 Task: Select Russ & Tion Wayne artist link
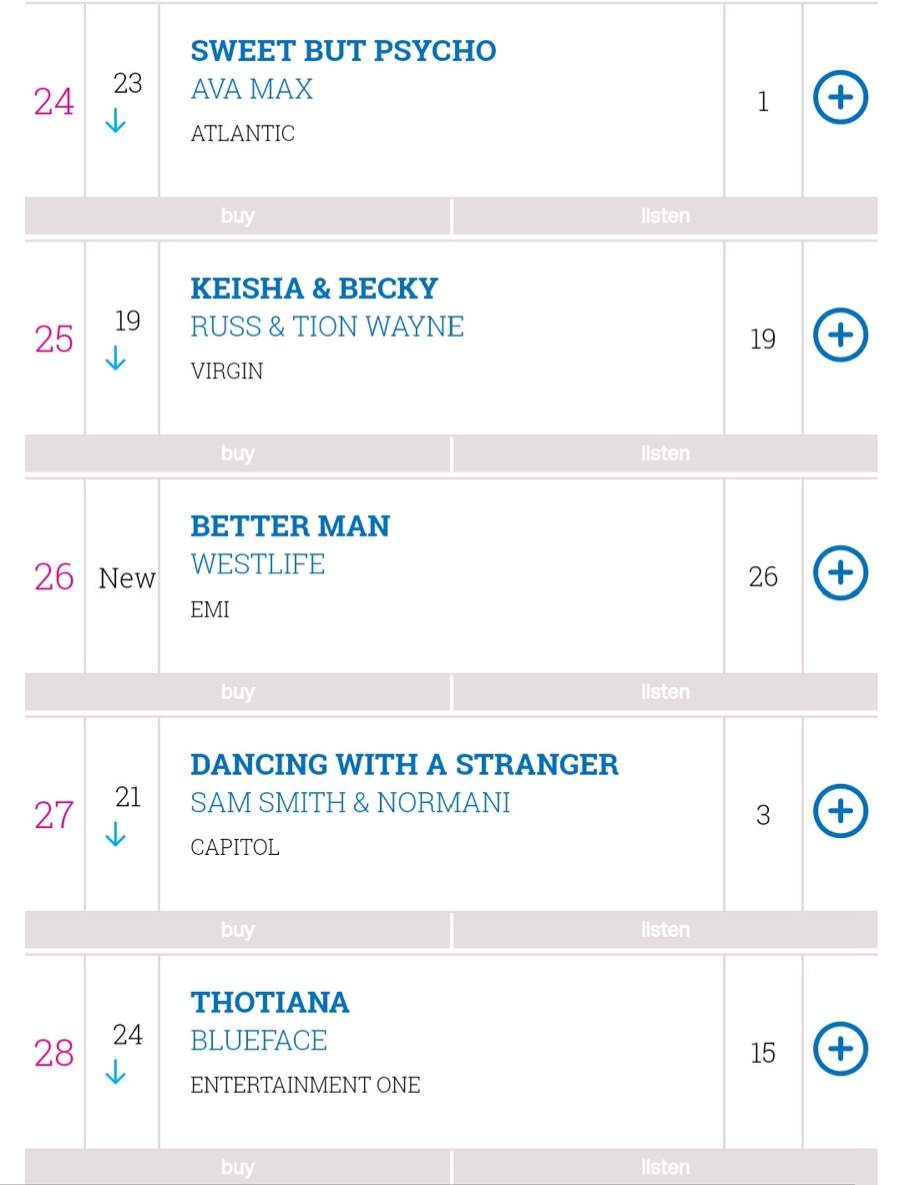[327, 327]
